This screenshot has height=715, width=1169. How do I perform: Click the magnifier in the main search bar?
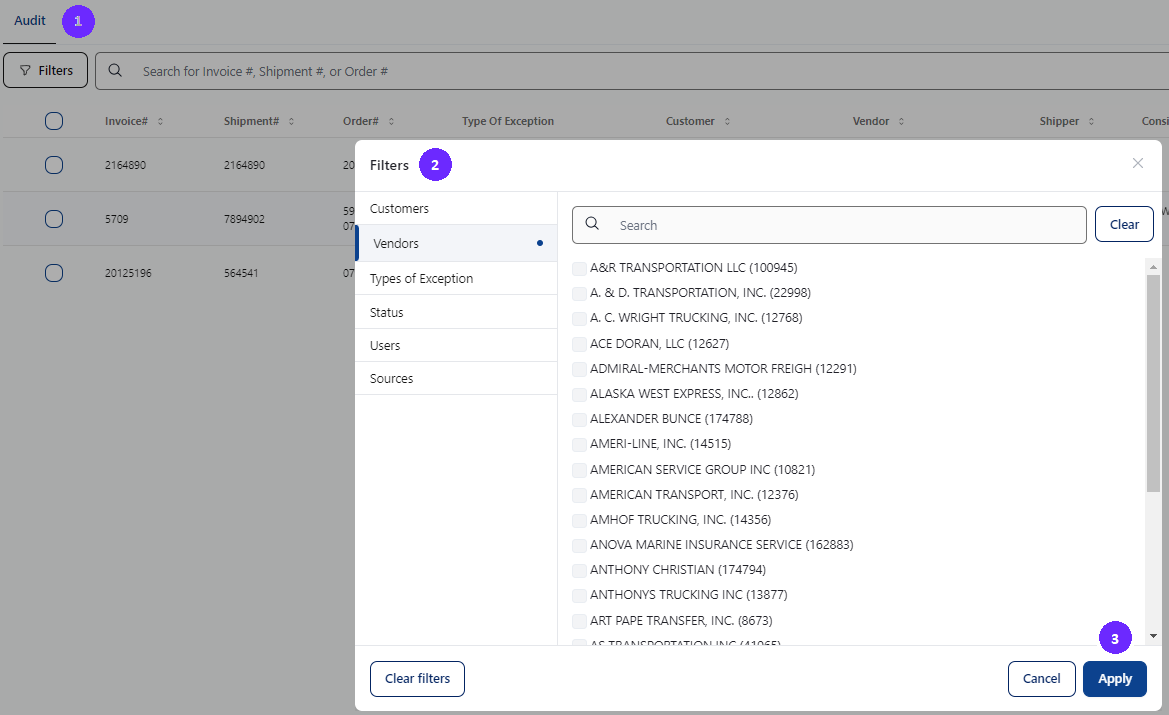pyautogui.click(x=115, y=70)
